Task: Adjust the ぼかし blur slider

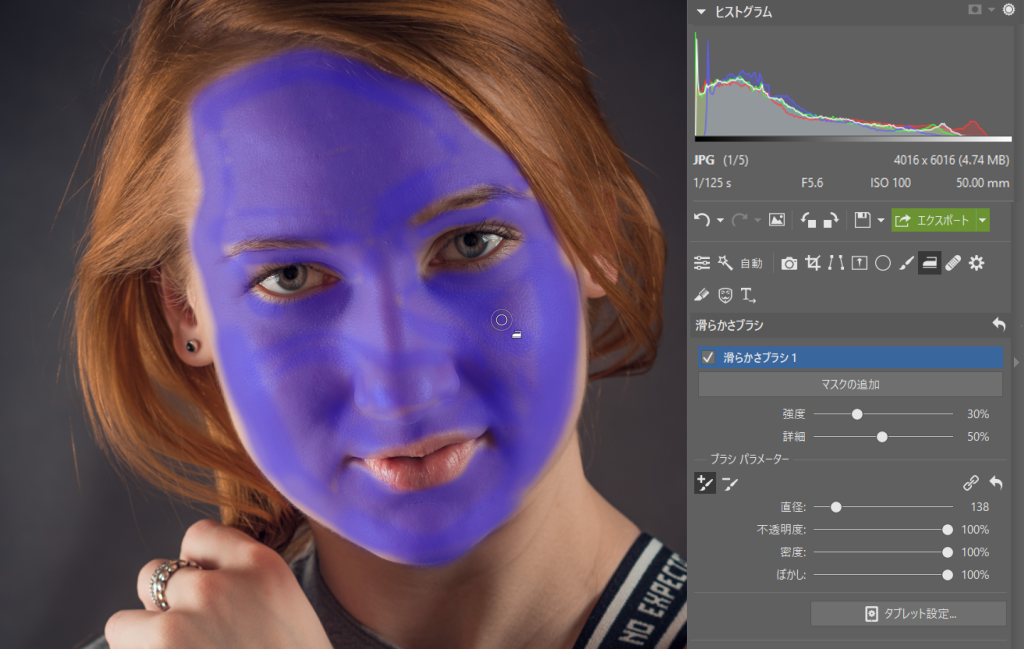Action: coord(947,575)
